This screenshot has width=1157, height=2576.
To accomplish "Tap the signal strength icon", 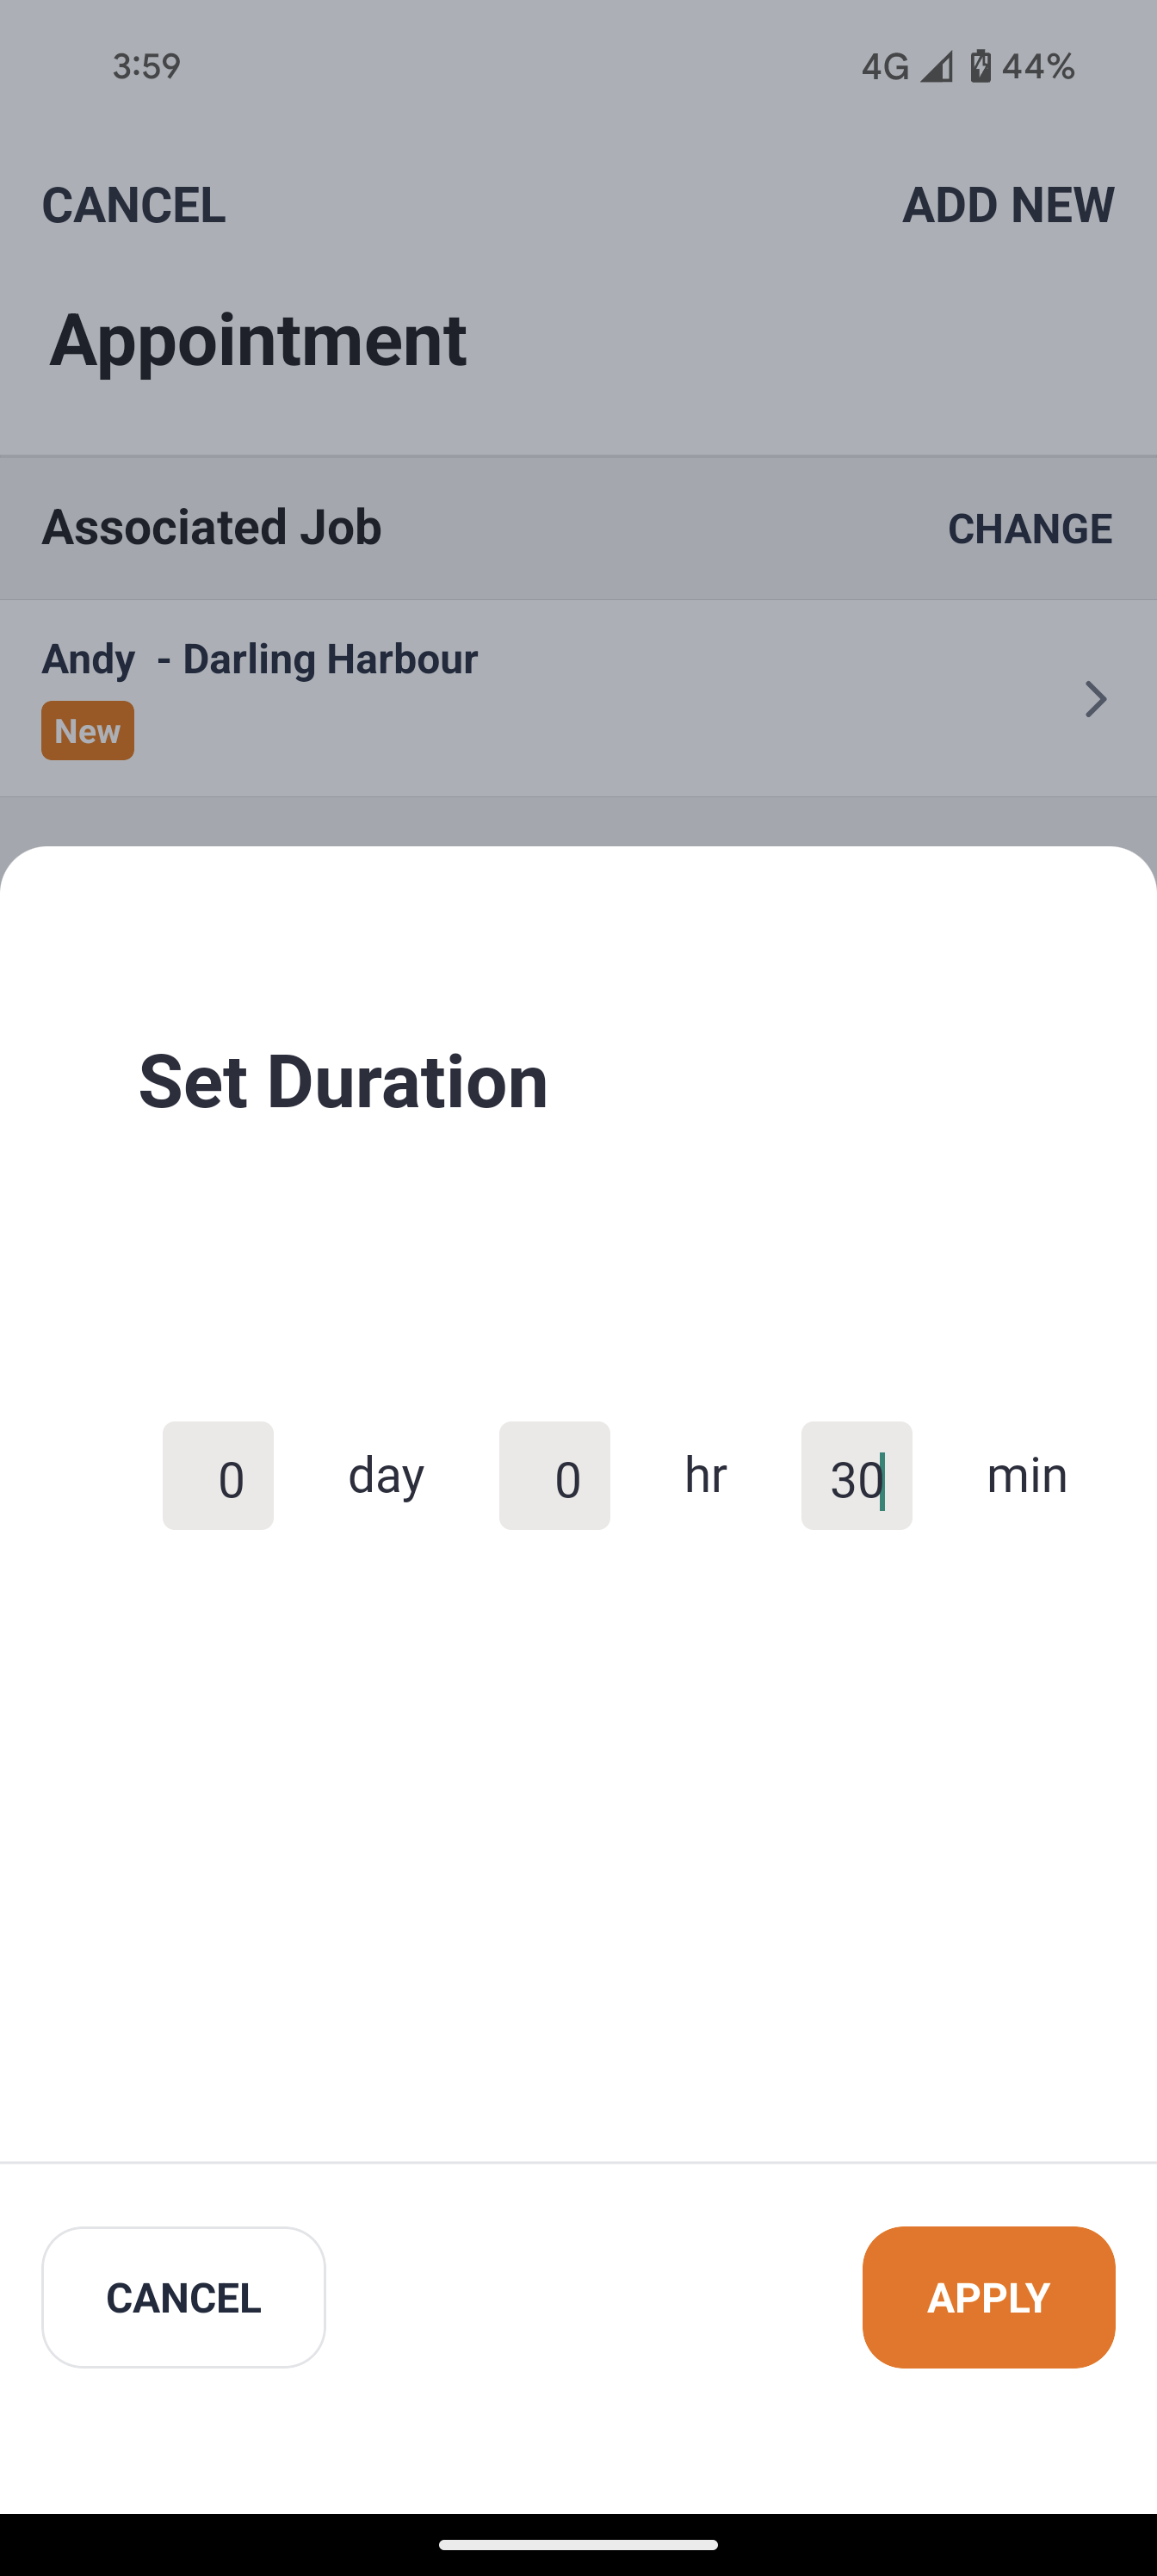I will pos(936,66).
